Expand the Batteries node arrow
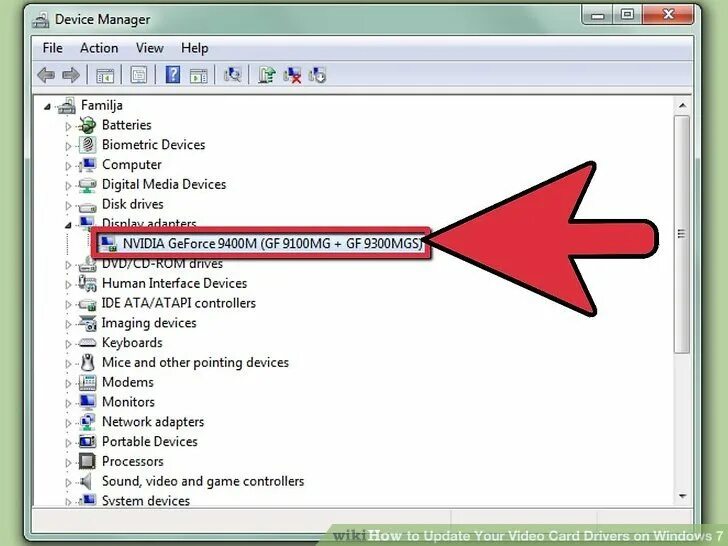The image size is (728, 546). pyautogui.click(x=68, y=126)
